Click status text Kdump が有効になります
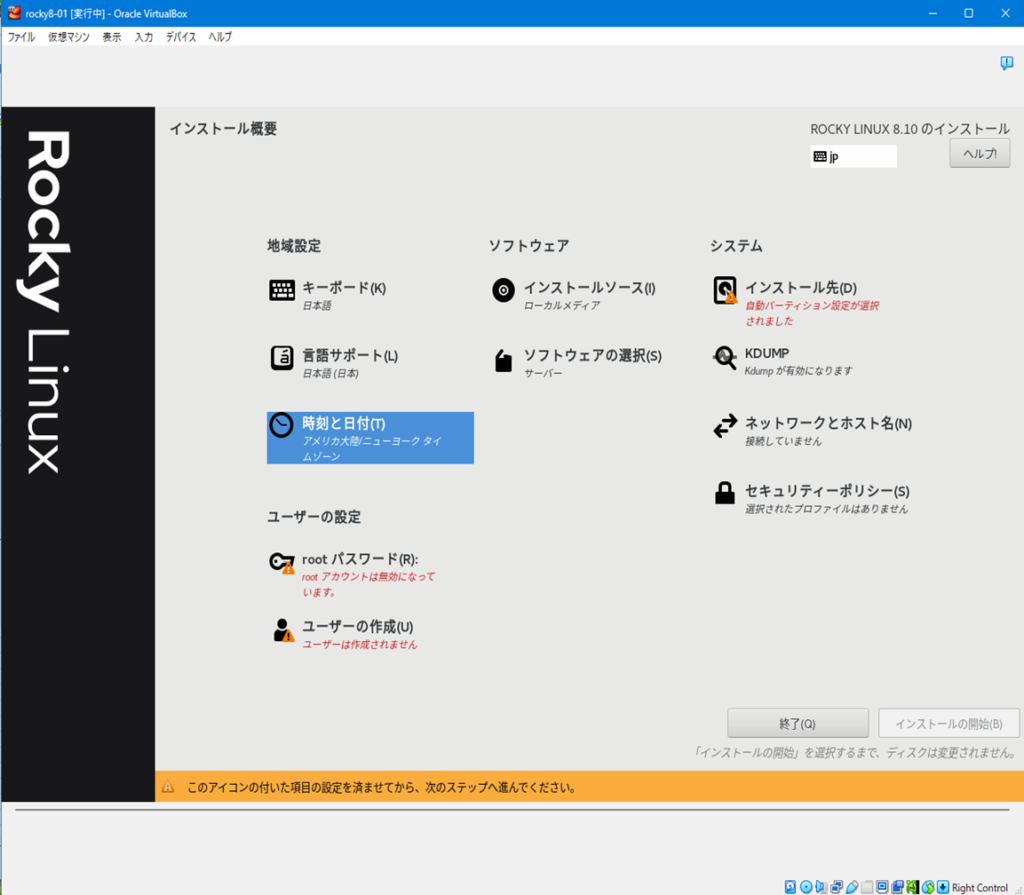 tap(799, 371)
